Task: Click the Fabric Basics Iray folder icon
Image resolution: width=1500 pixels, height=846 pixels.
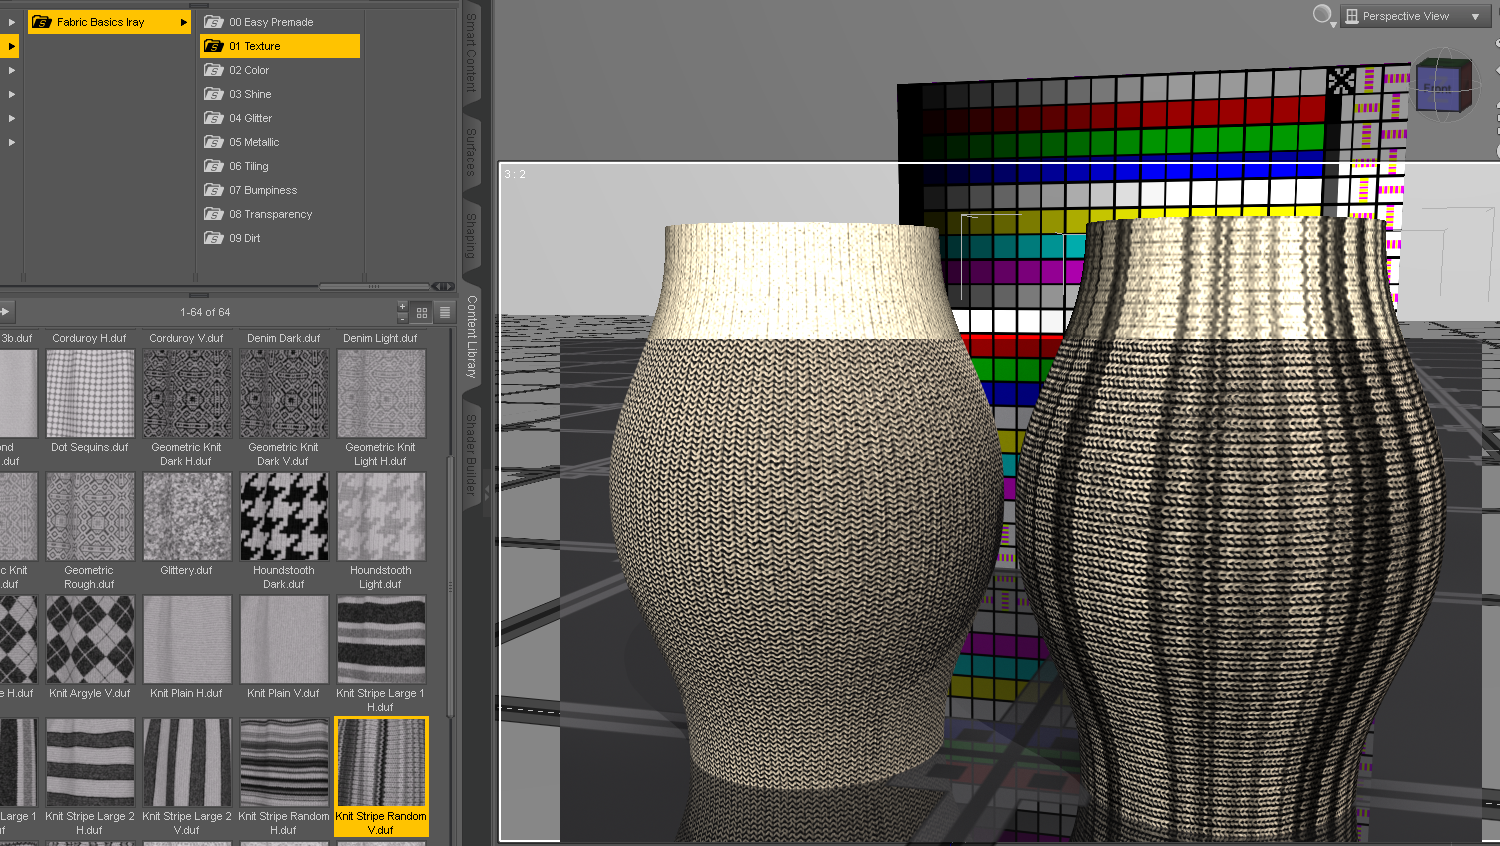Action: click(x=42, y=22)
